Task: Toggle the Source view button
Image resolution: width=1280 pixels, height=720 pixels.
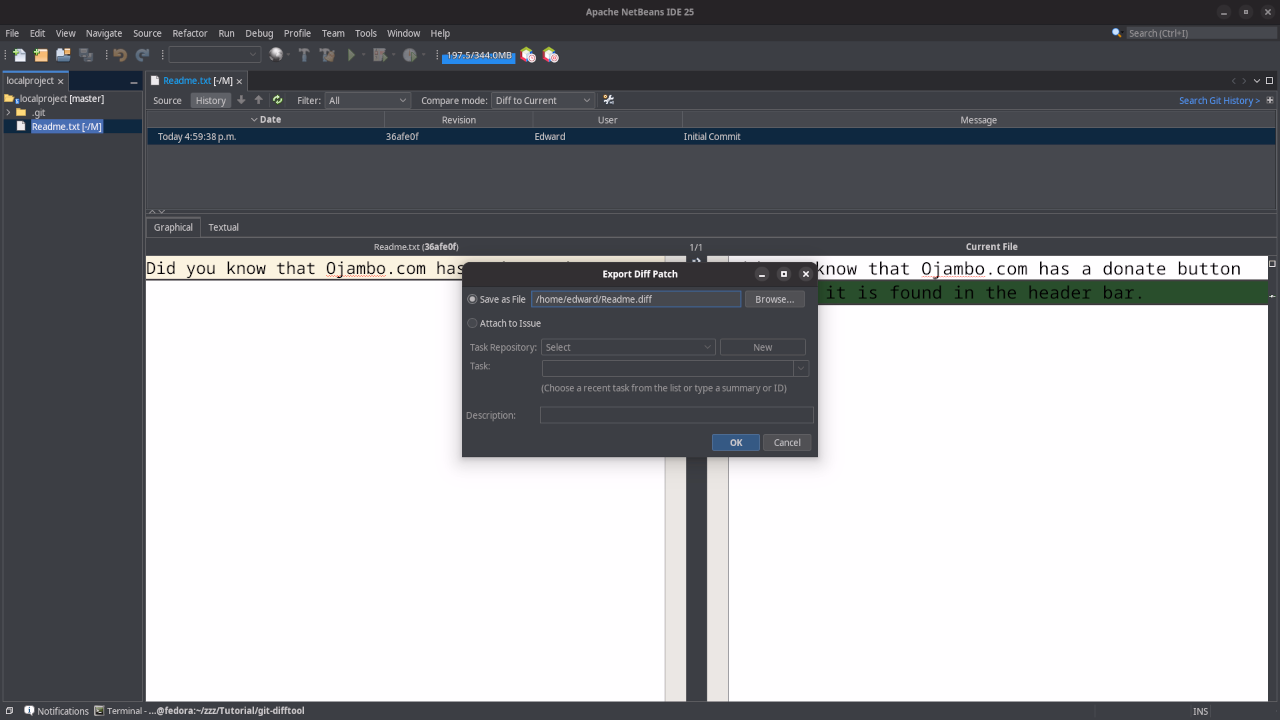Action: 167,100
